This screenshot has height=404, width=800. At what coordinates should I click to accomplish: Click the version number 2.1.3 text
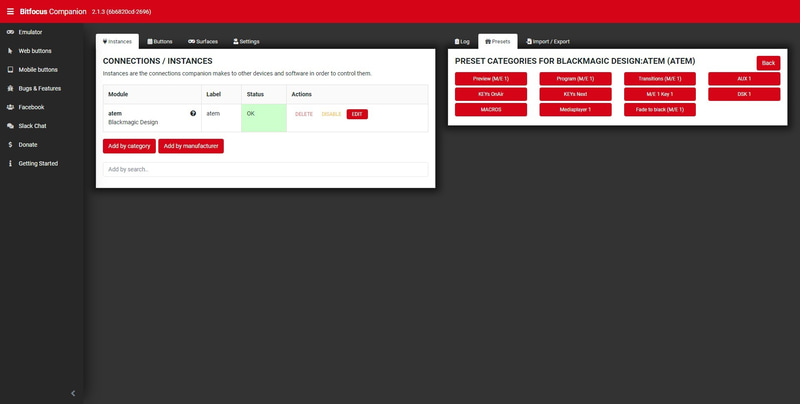pyautogui.click(x=121, y=12)
